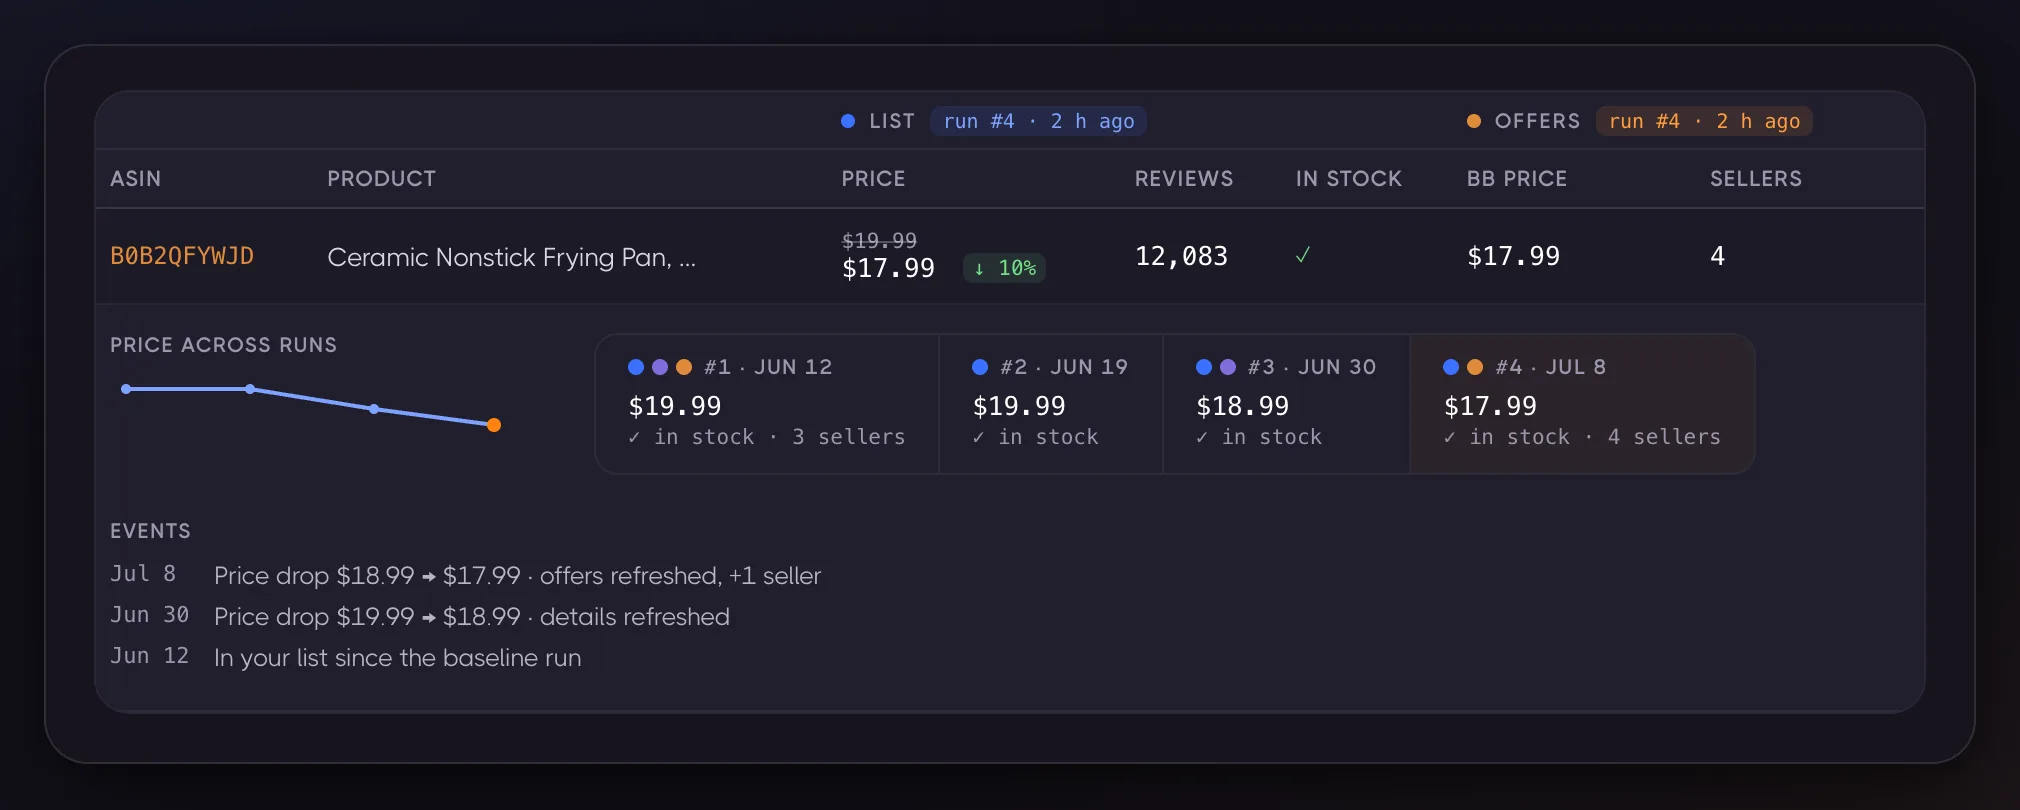Viewport: 2020px width, 810px height.
Task: Click the orange dot in run #1 card
Action: (684, 367)
